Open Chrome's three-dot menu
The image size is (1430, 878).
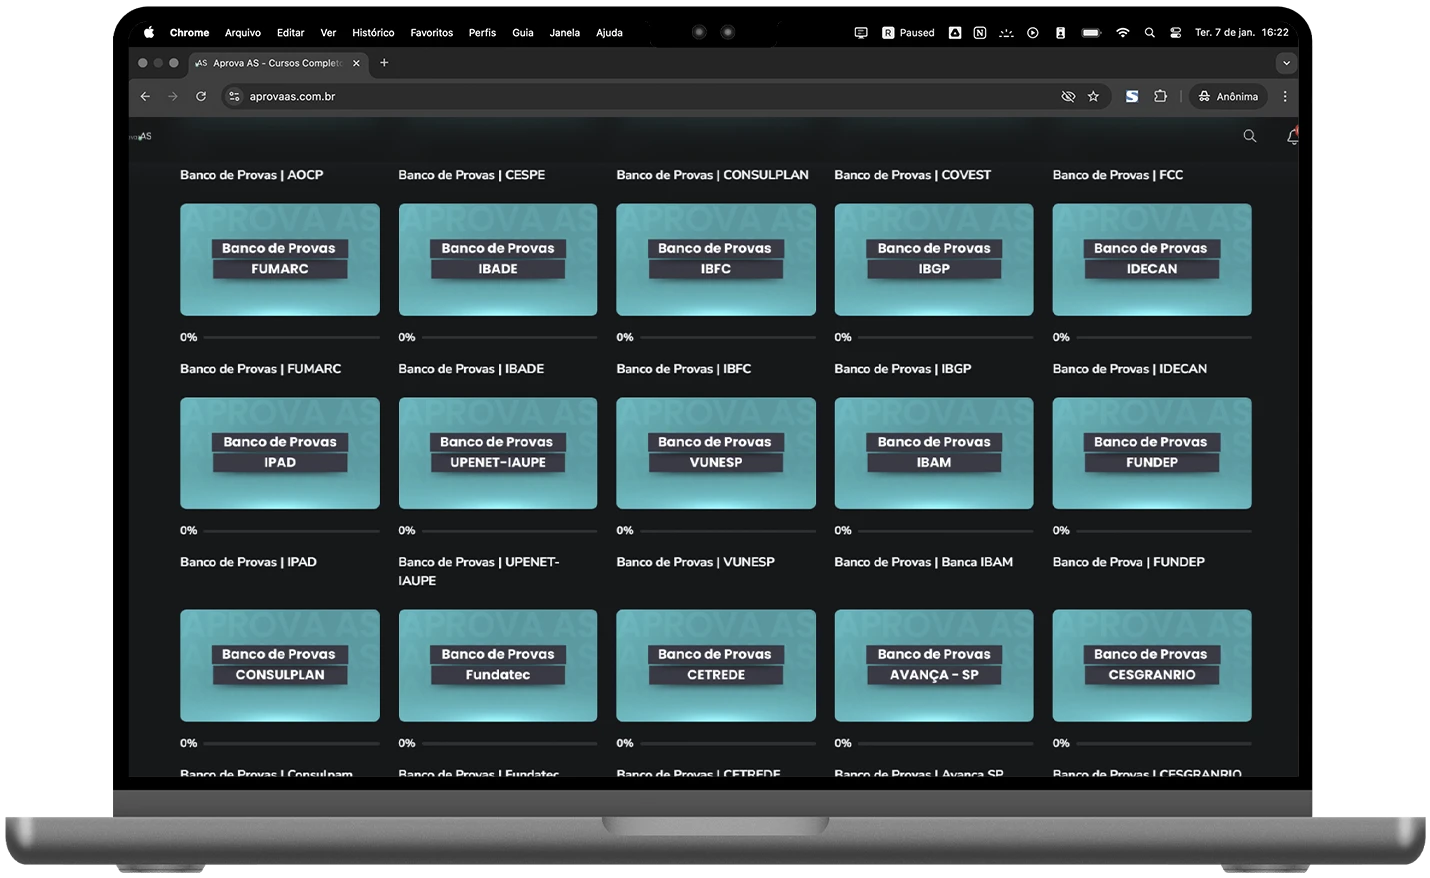tap(1285, 97)
